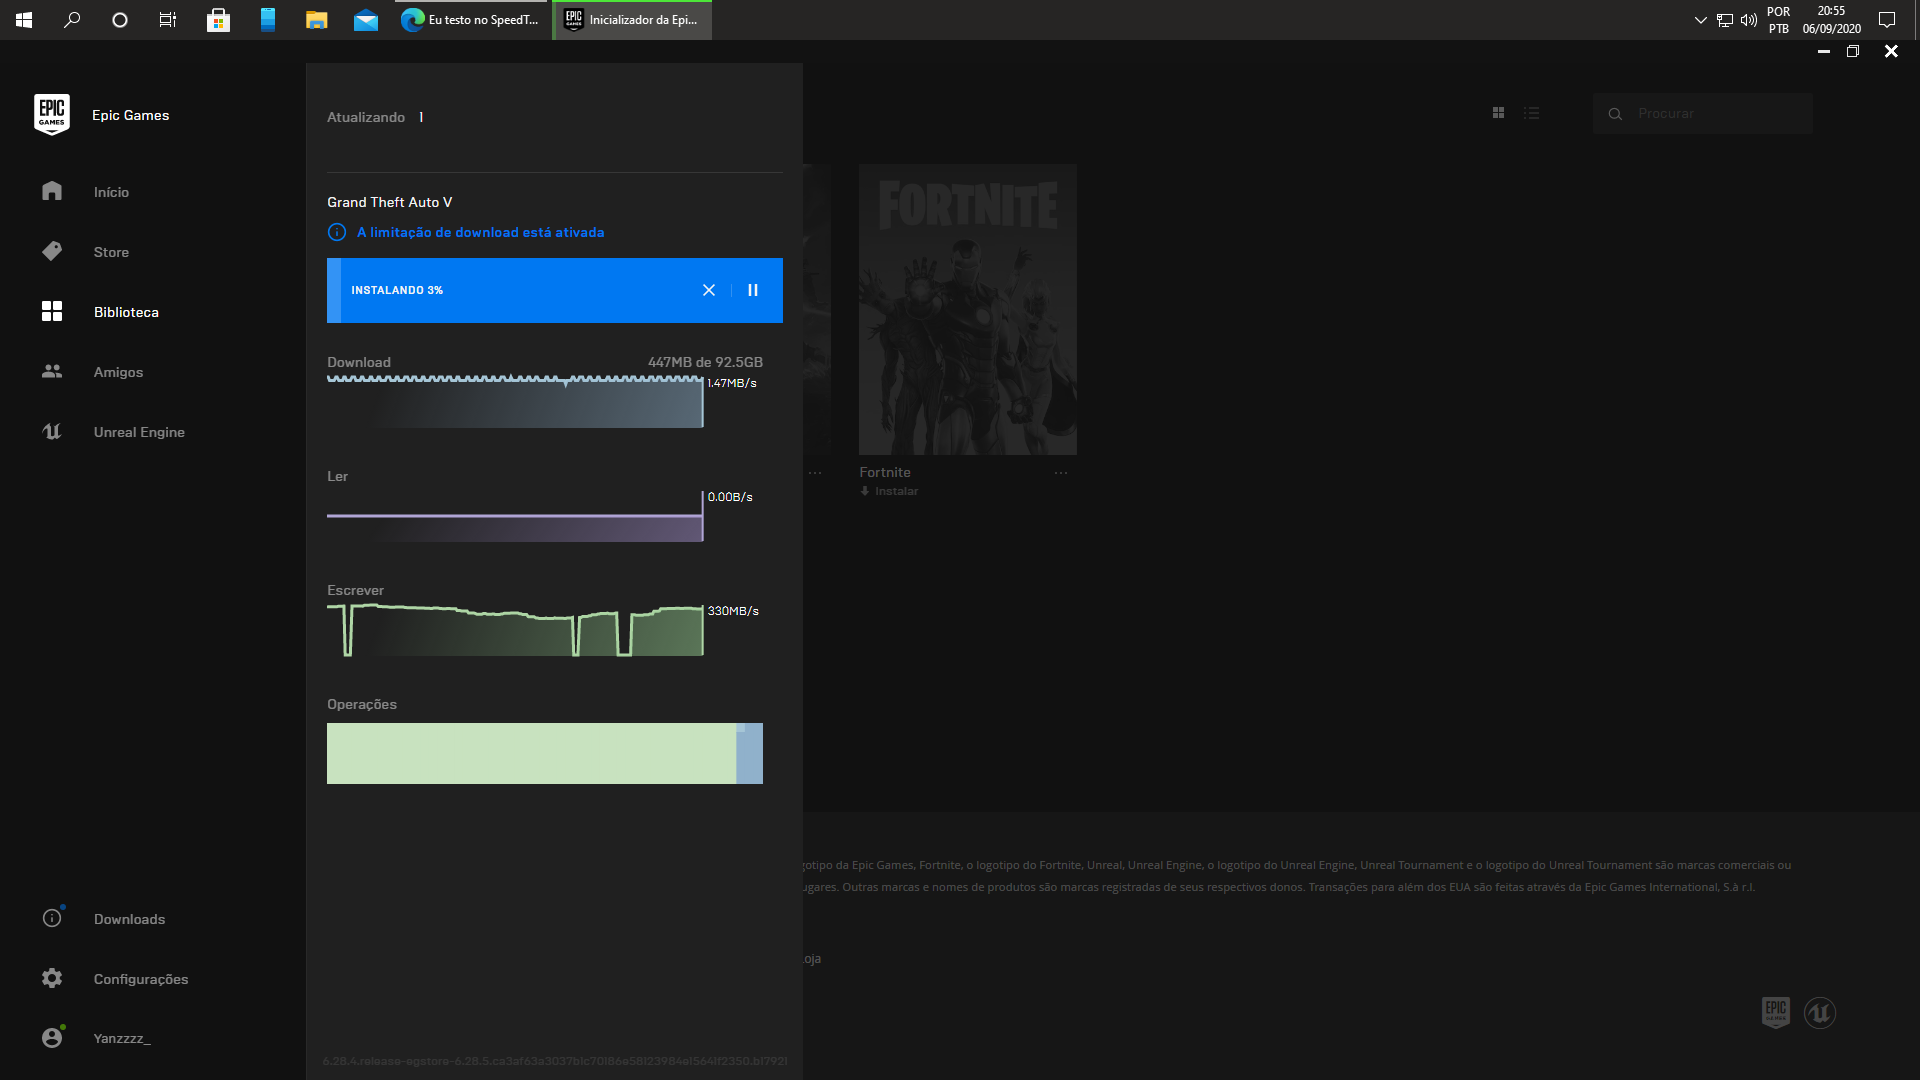The image size is (1920, 1080).
Task: Open options ellipsis of the partly hidden game
Action: click(x=815, y=473)
